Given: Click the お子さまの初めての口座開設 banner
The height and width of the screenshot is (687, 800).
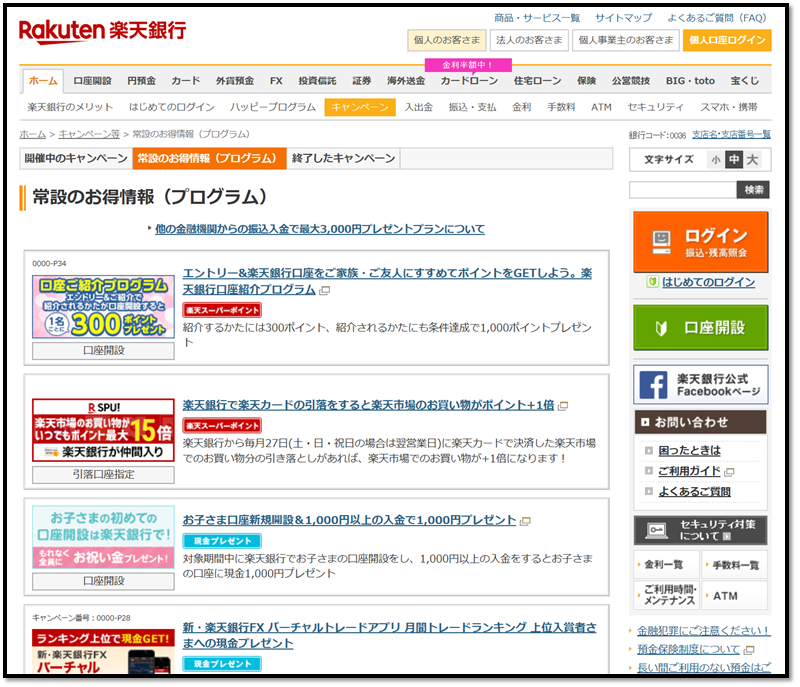Looking at the screenshot, I should tap(103, 537).
